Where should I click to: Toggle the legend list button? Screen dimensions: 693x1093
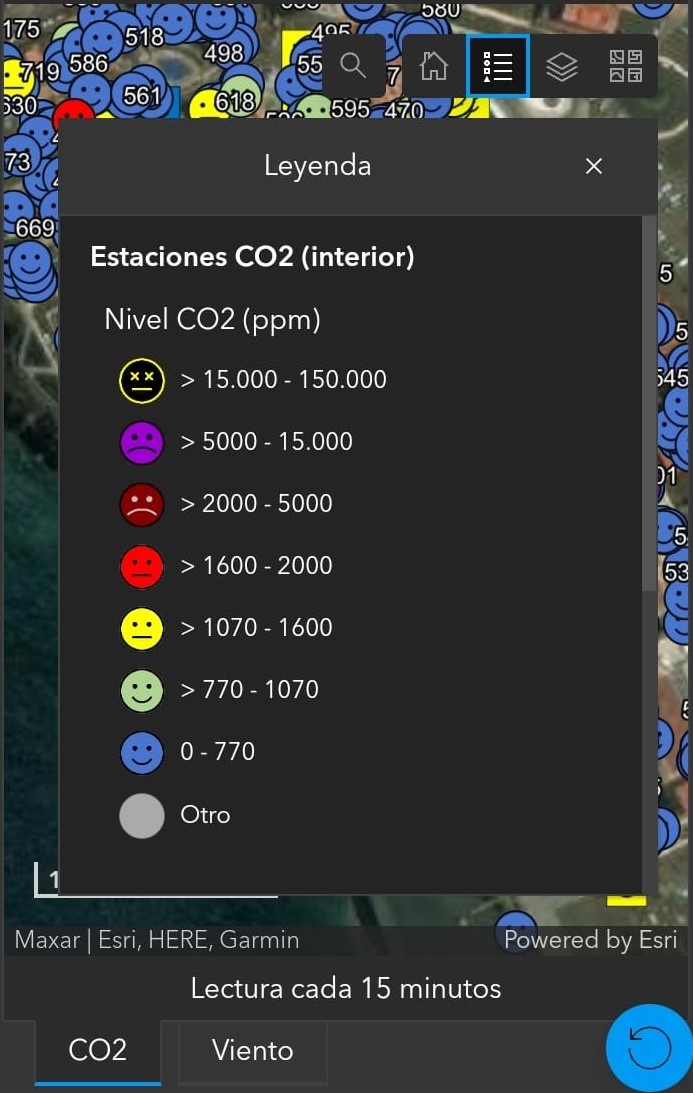pyautogui.click(x=498, y=66)
